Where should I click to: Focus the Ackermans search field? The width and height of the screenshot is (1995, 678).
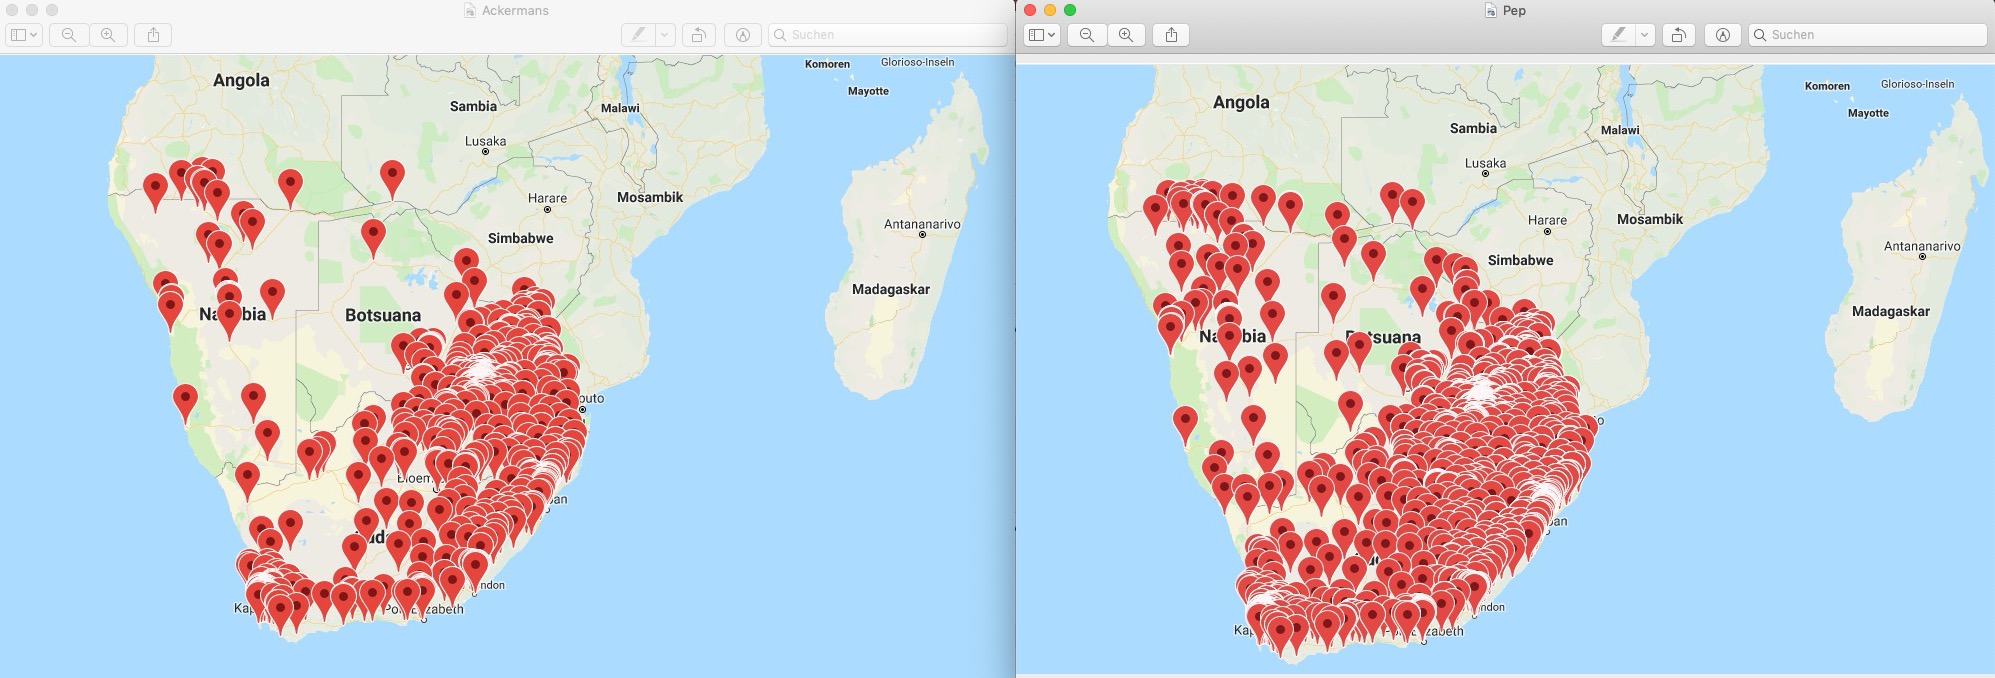[x=887, y=35]
